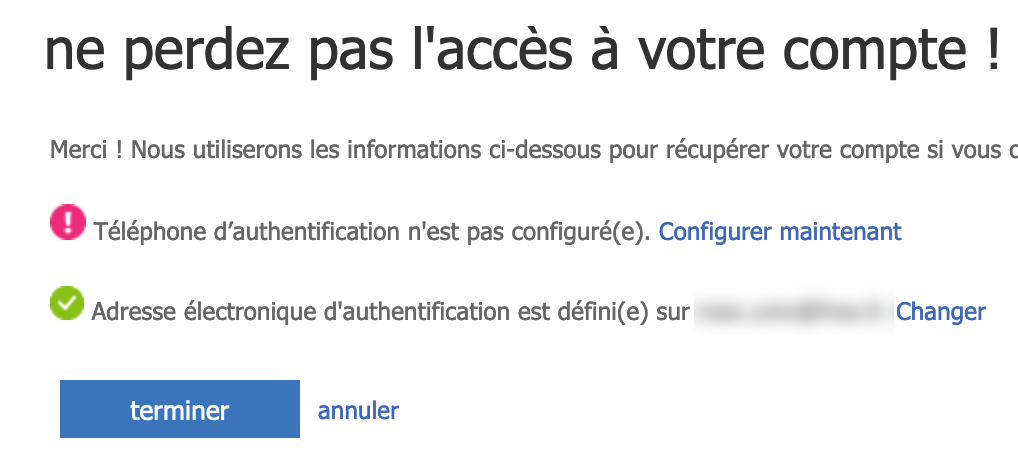Click the "est défini(e) sur" phrase

click(603, 312)
